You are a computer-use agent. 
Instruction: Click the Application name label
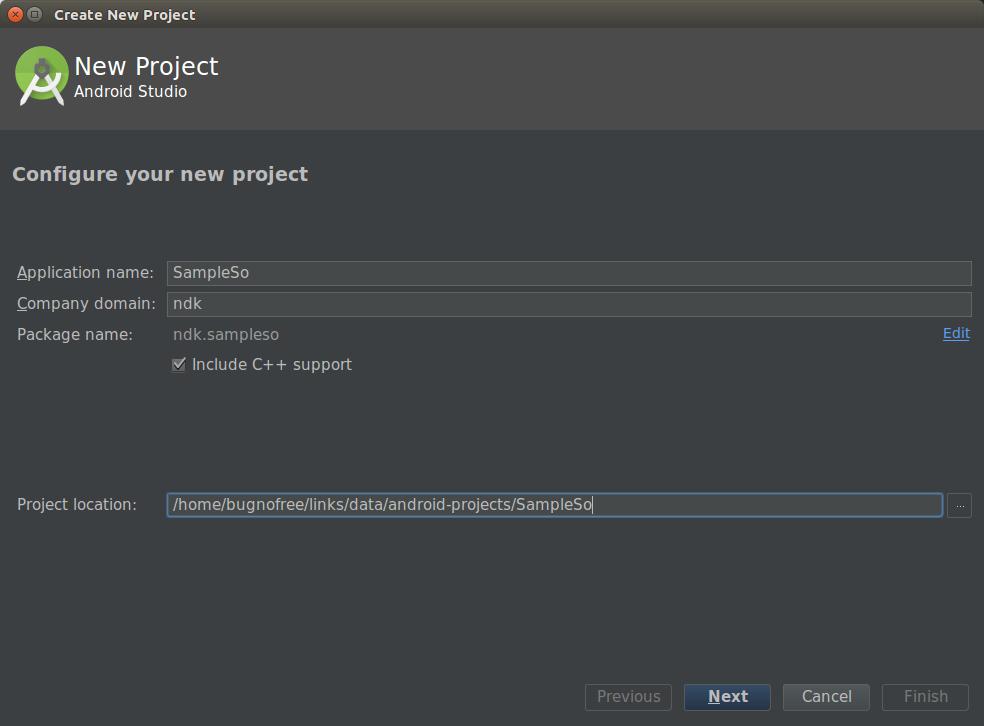[x=85, y=273]
